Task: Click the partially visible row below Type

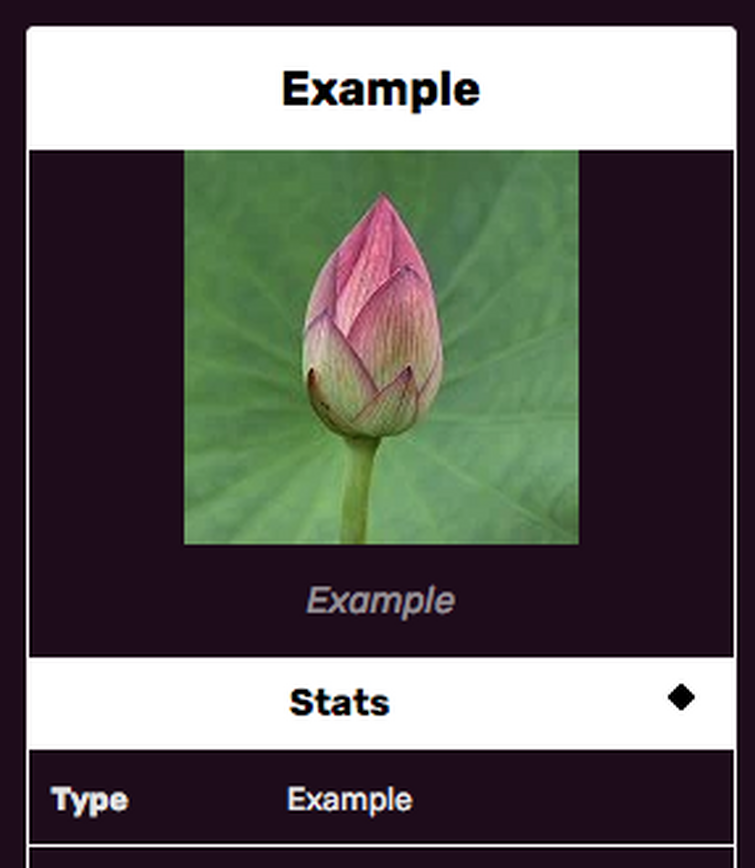Action: (381, 857)
